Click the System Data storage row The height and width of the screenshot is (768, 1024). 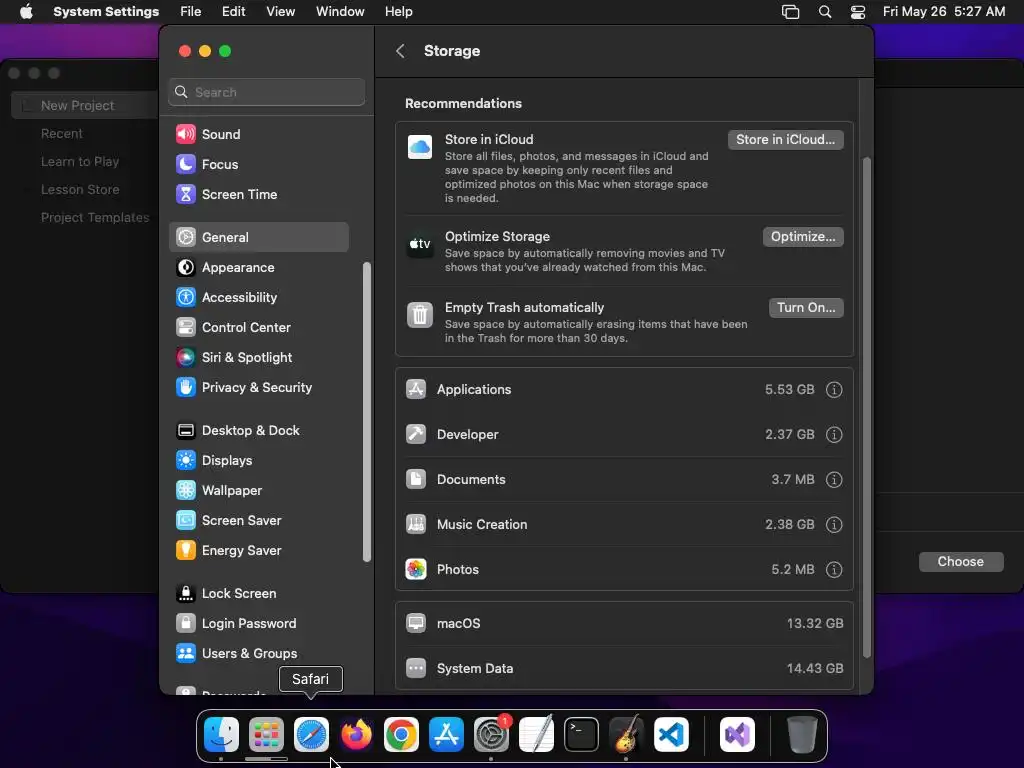(x=624, y=669)
